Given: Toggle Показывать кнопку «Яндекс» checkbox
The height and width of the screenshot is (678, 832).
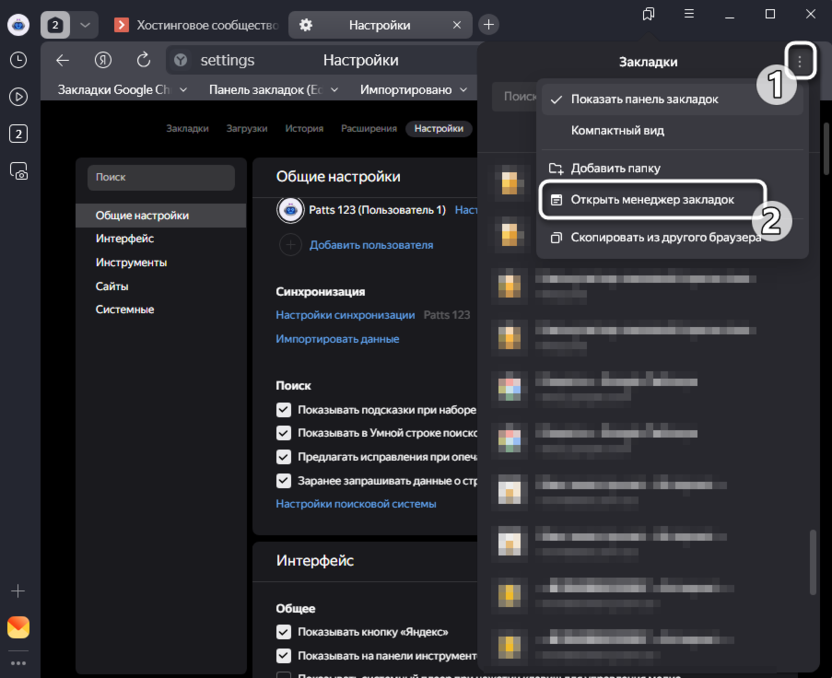Looking at the screenshot, I should 283,632.
